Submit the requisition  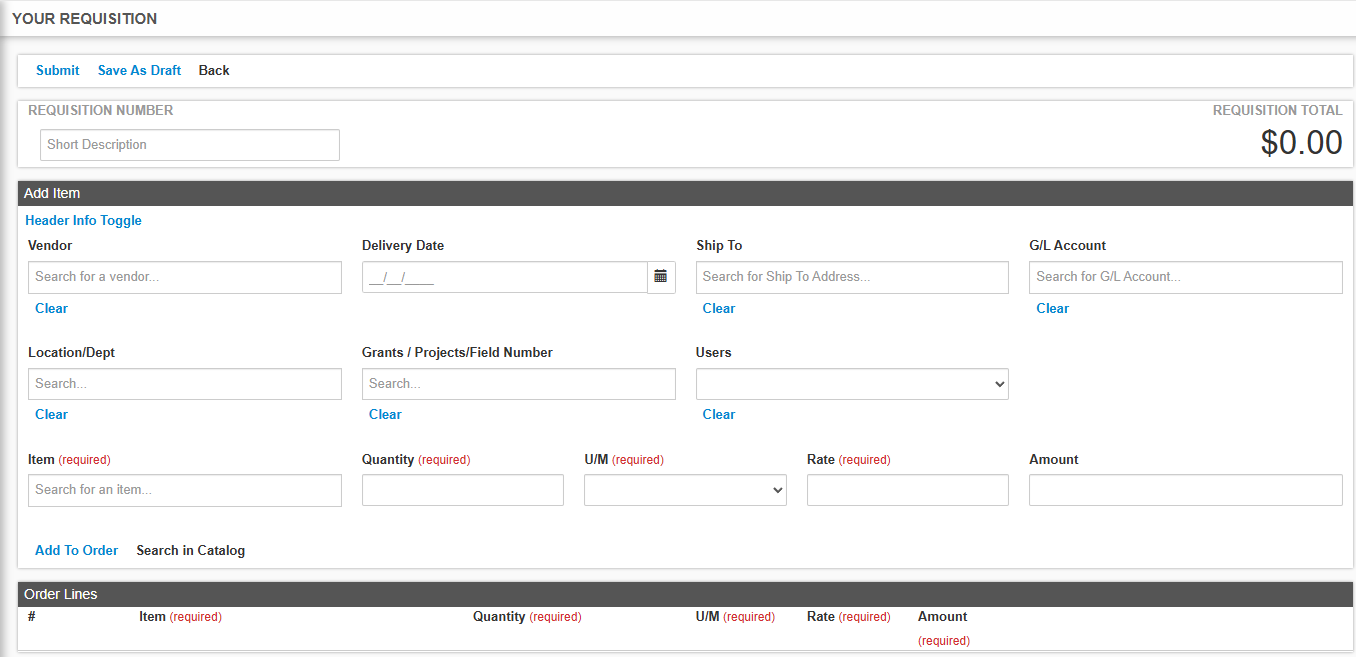coord(57,70)
